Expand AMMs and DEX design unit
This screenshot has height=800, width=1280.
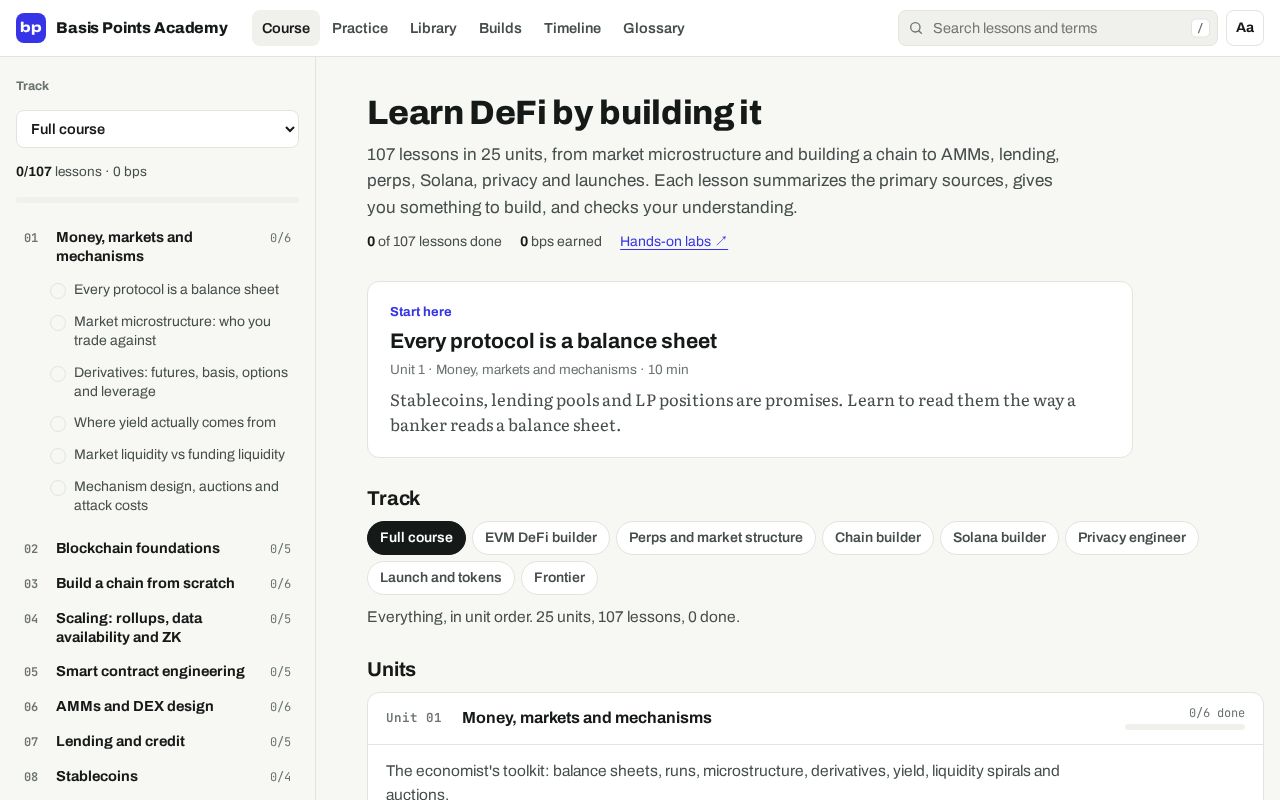157,707
